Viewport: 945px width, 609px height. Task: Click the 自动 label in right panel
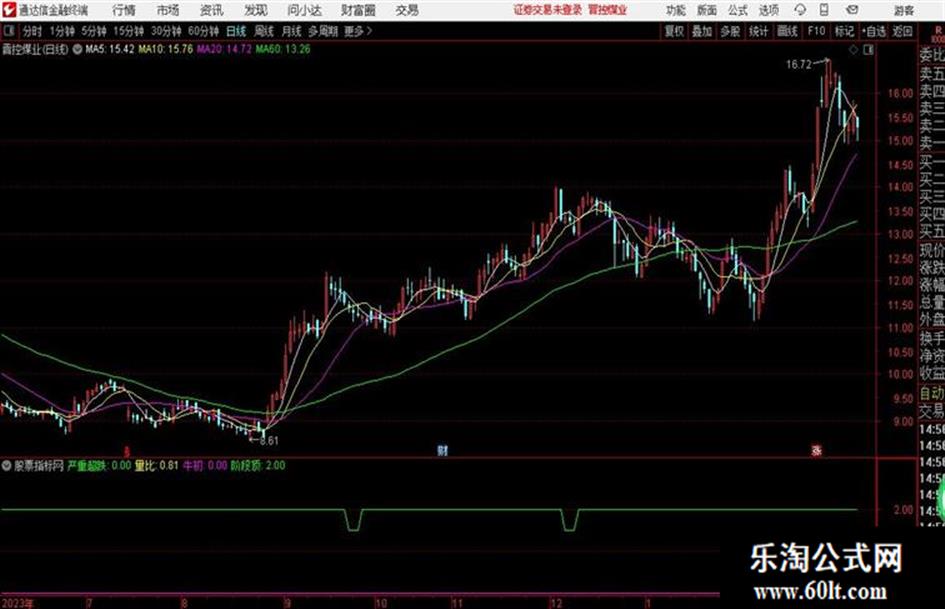[932, 394]
